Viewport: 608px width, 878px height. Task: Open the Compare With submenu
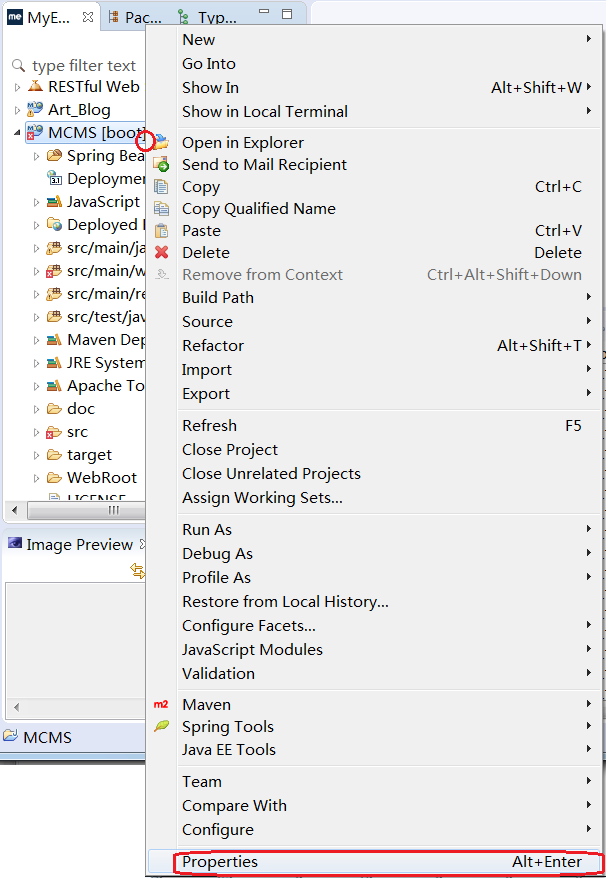pos(376,806)
